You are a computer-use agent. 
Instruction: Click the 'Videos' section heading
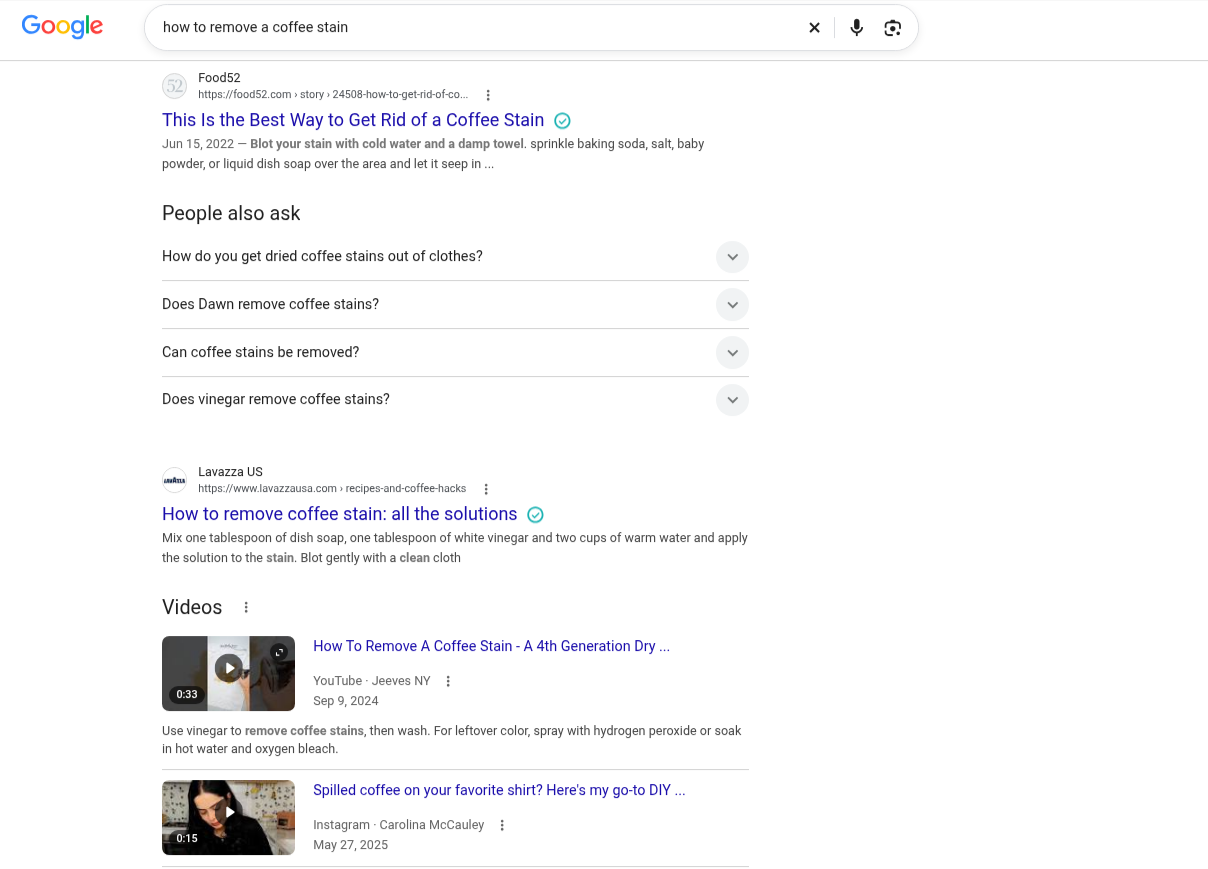point(192,607)
